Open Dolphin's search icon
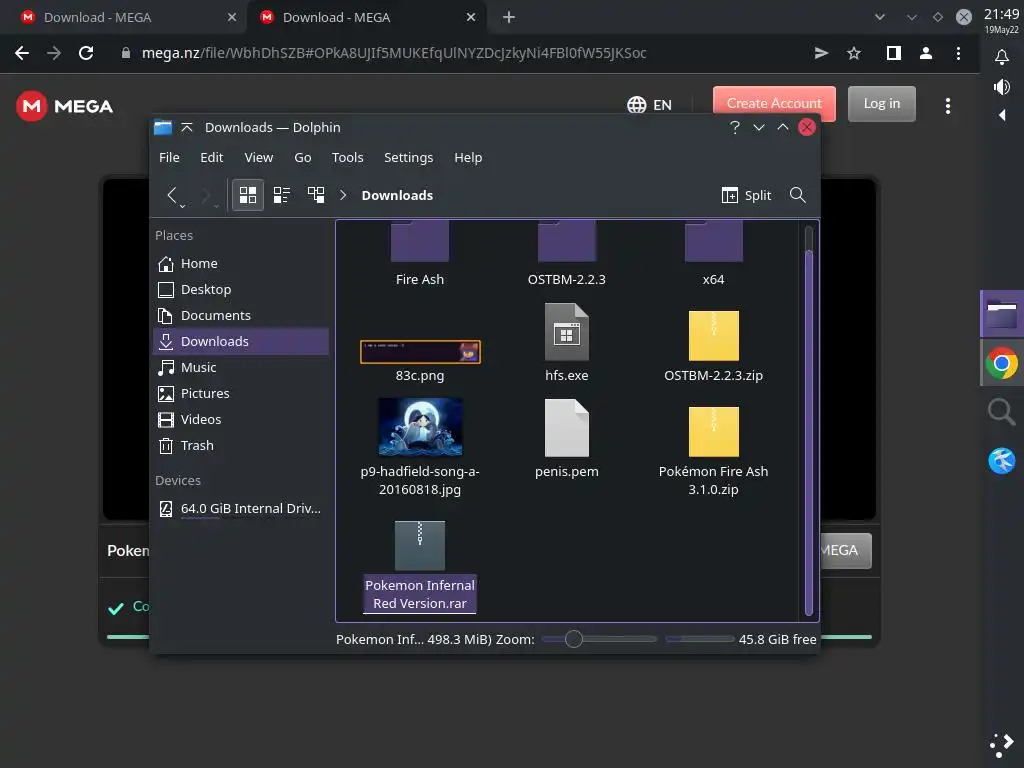The height and width of the screenshot is (768, 1024). [x=797, y=195]
